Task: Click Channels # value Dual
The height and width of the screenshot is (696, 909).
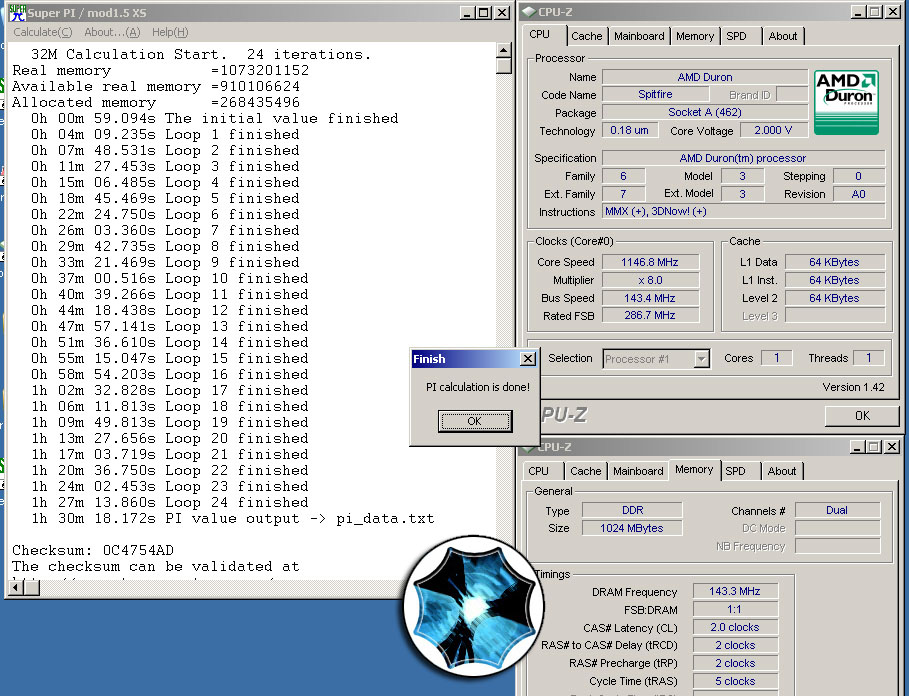Action: (x=837, y=510)
